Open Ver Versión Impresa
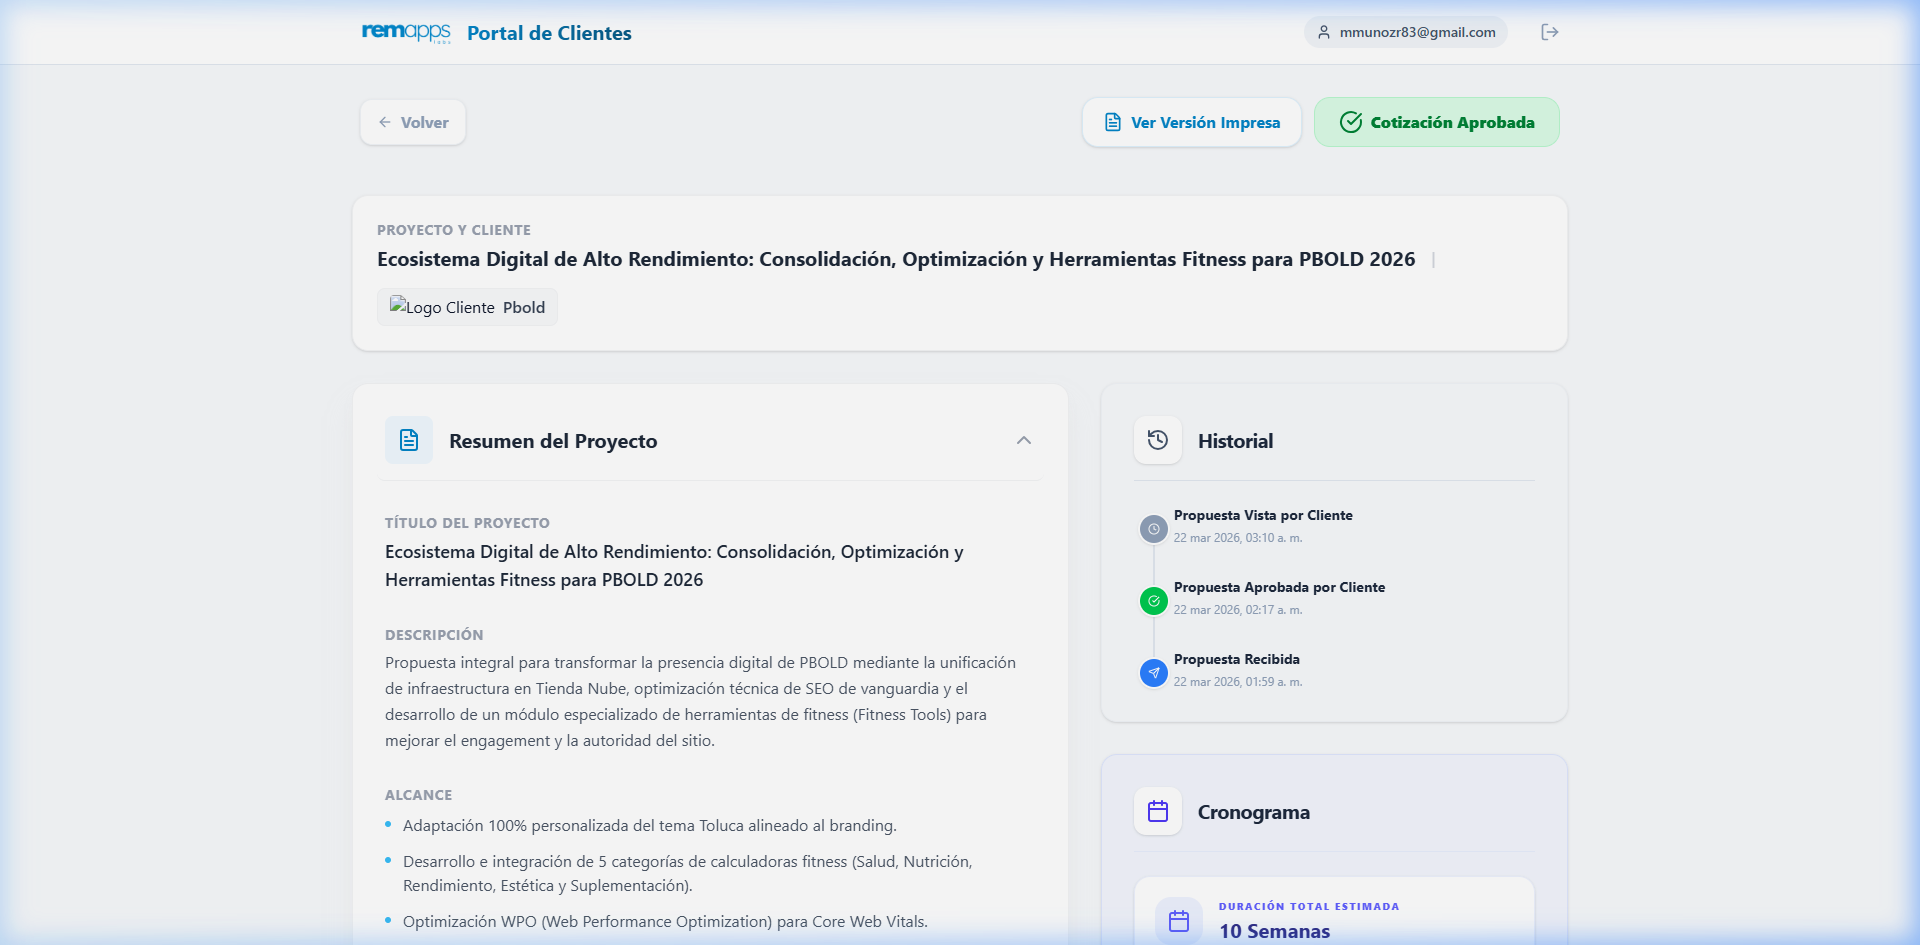This screenshot has height=945, width=1920. pyautogui.click(x=1191, y=121)
